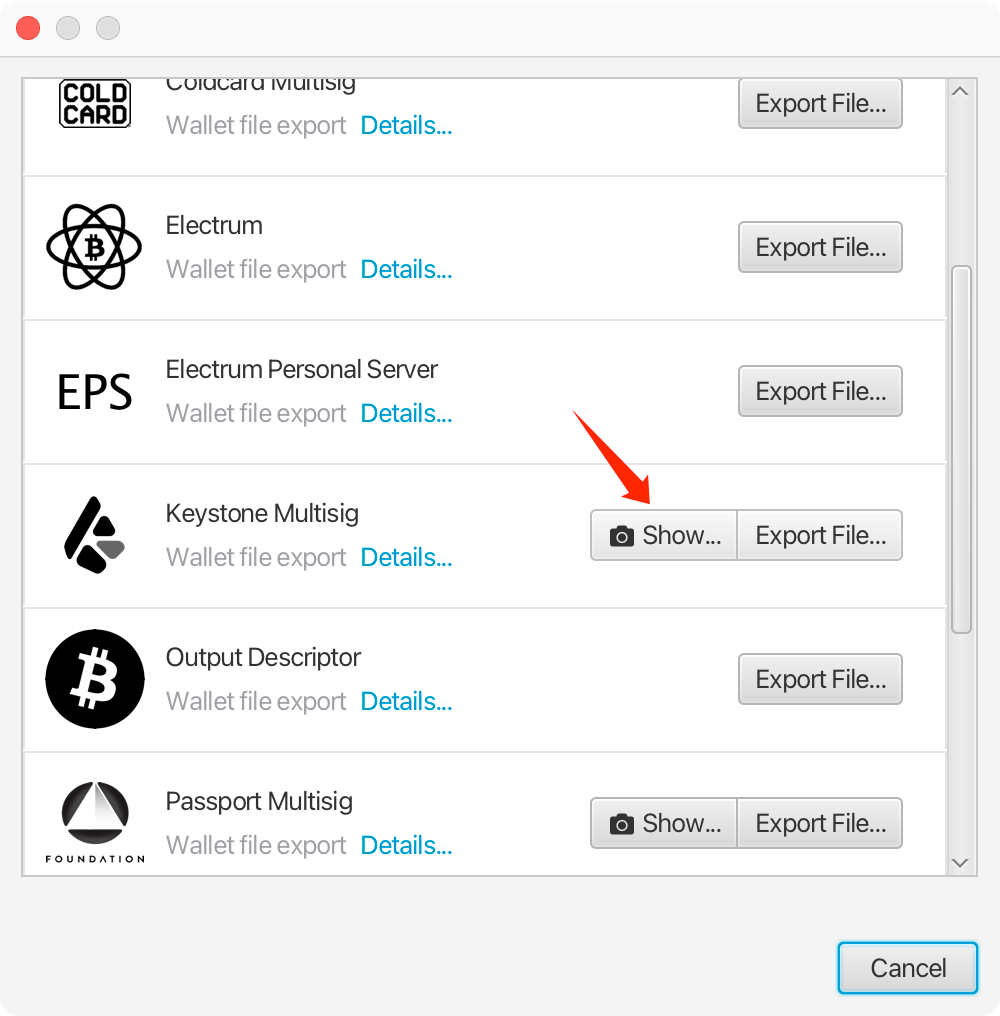Click the scrollbar up arrow
Image resolution: width=1000 pixels, height=1016 pixels.
960,91
